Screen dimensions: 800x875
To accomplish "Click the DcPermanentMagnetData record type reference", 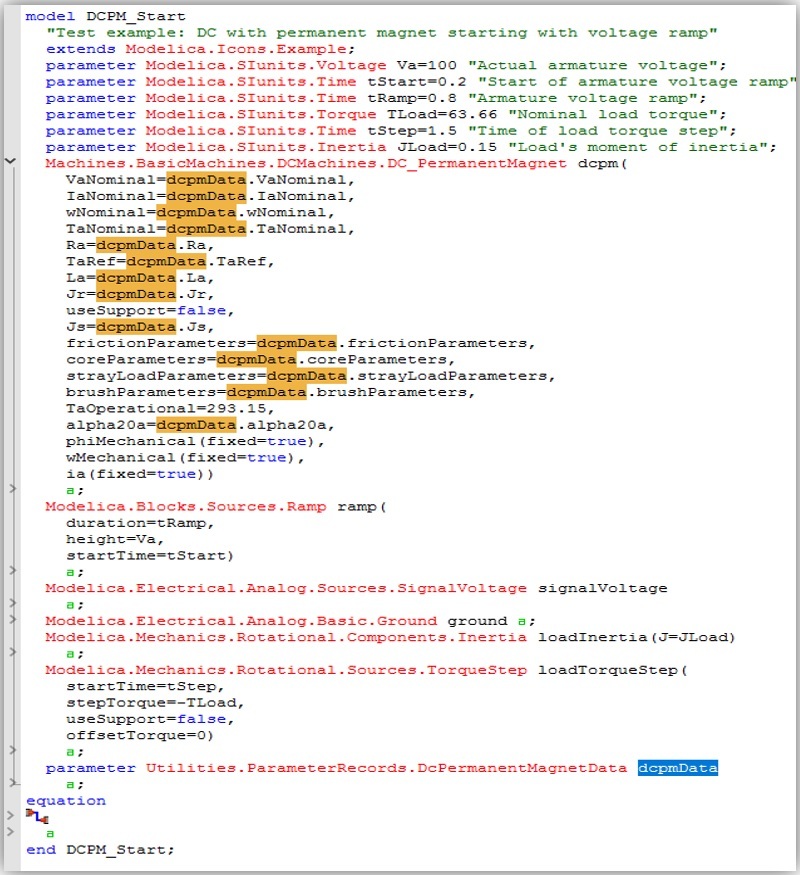I will 386,768.
